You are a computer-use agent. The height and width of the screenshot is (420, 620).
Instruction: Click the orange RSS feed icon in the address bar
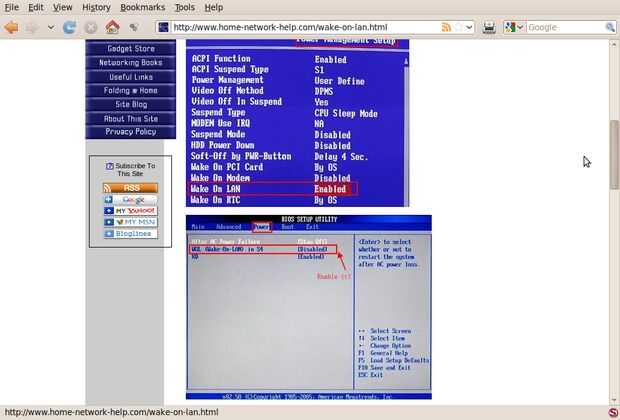446,27
